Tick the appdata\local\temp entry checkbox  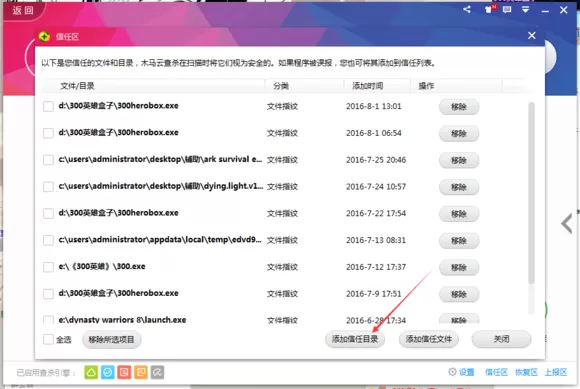point(48,240)
